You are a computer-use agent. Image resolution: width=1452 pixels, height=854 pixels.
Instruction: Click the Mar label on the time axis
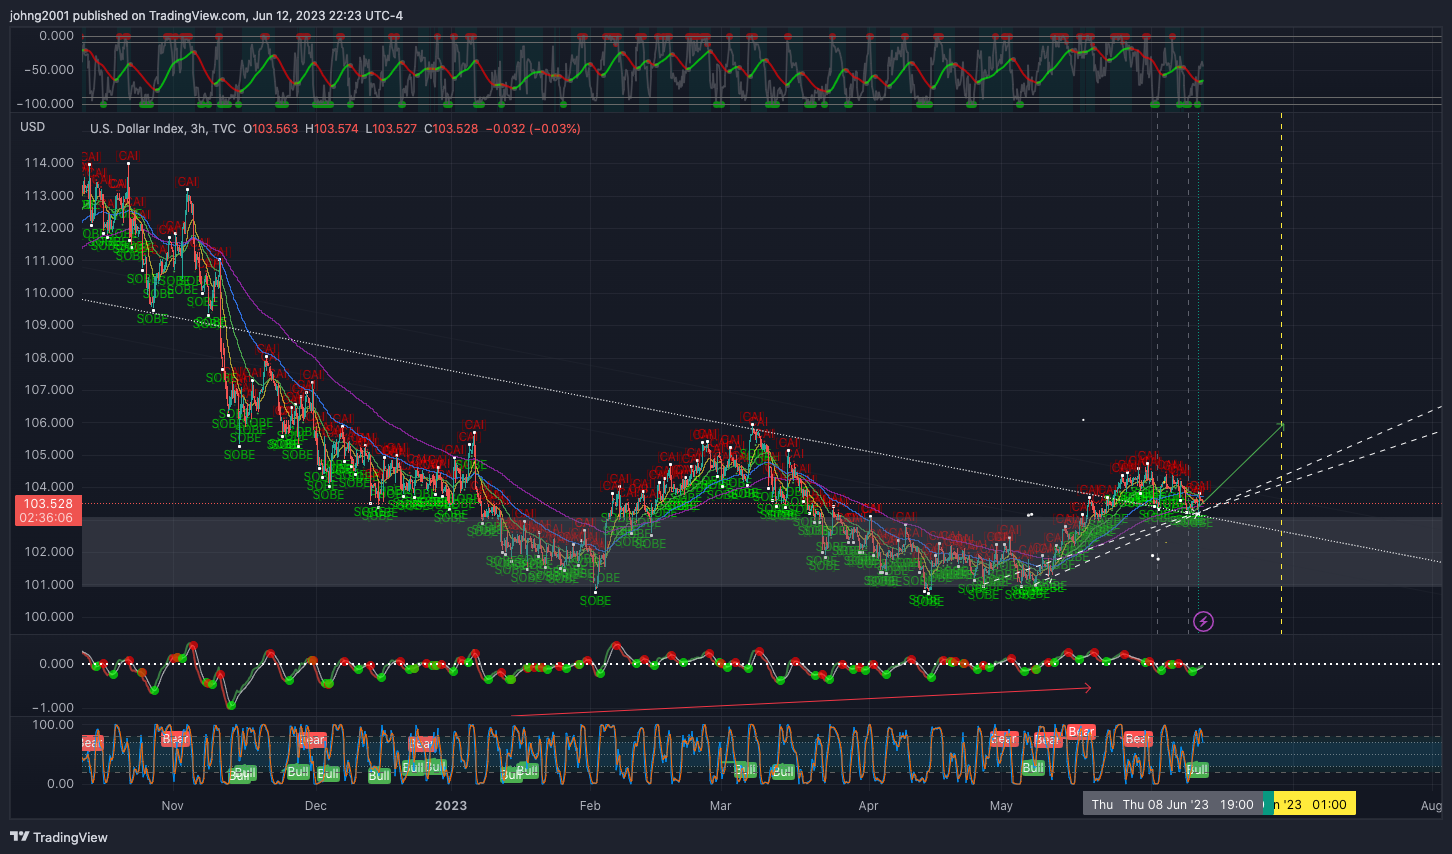pyautogui.click(x=720, y=806)
